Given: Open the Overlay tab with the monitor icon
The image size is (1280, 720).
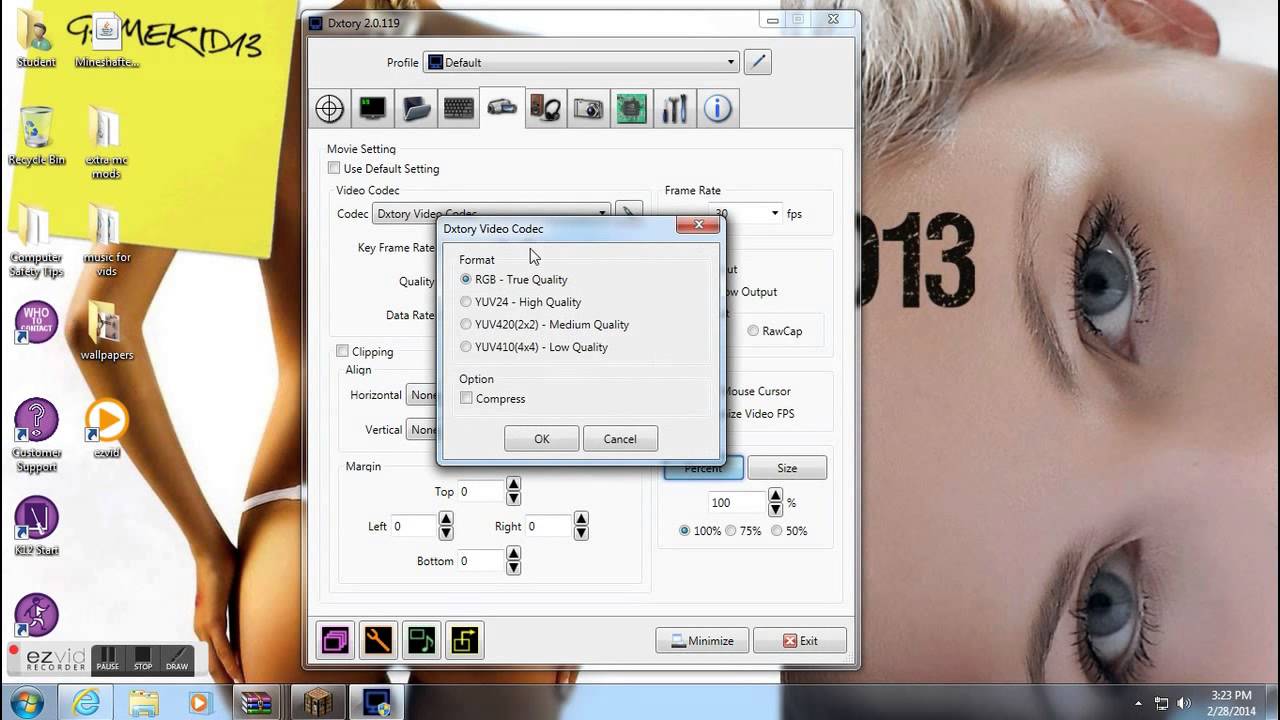Looking at the screenshot, I should click(373, 108).
